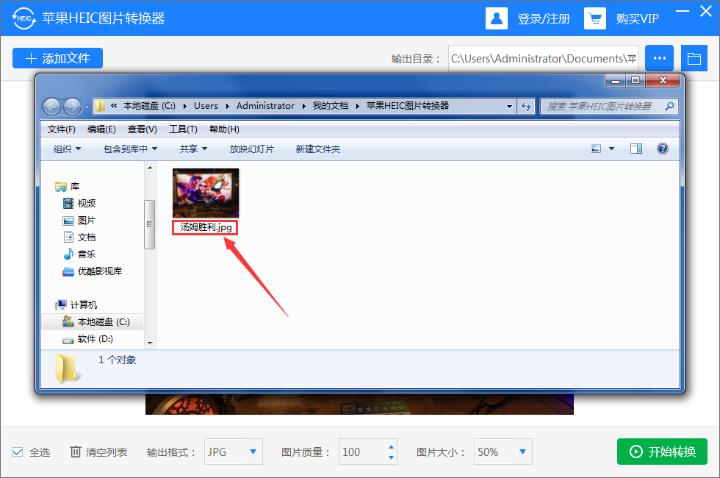Click the image quality value field showing 100
Screen dimensions: 720x478
[x=362, y=452]
